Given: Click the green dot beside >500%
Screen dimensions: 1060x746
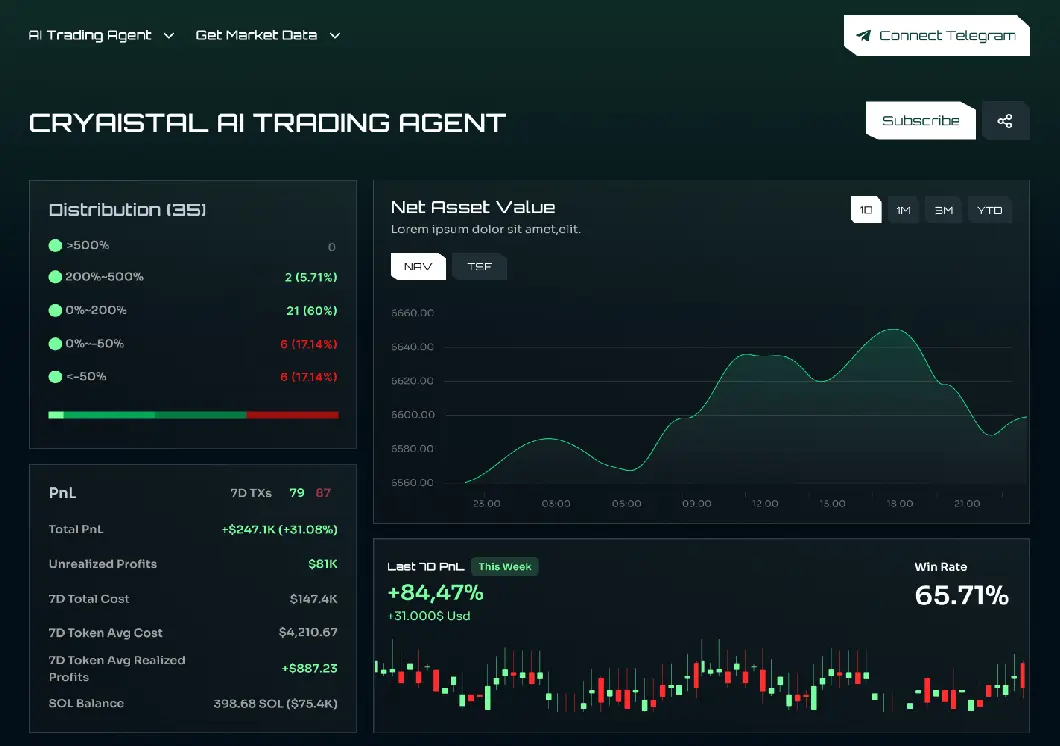Looking at the screenshot, I should [x=55, y=246].
